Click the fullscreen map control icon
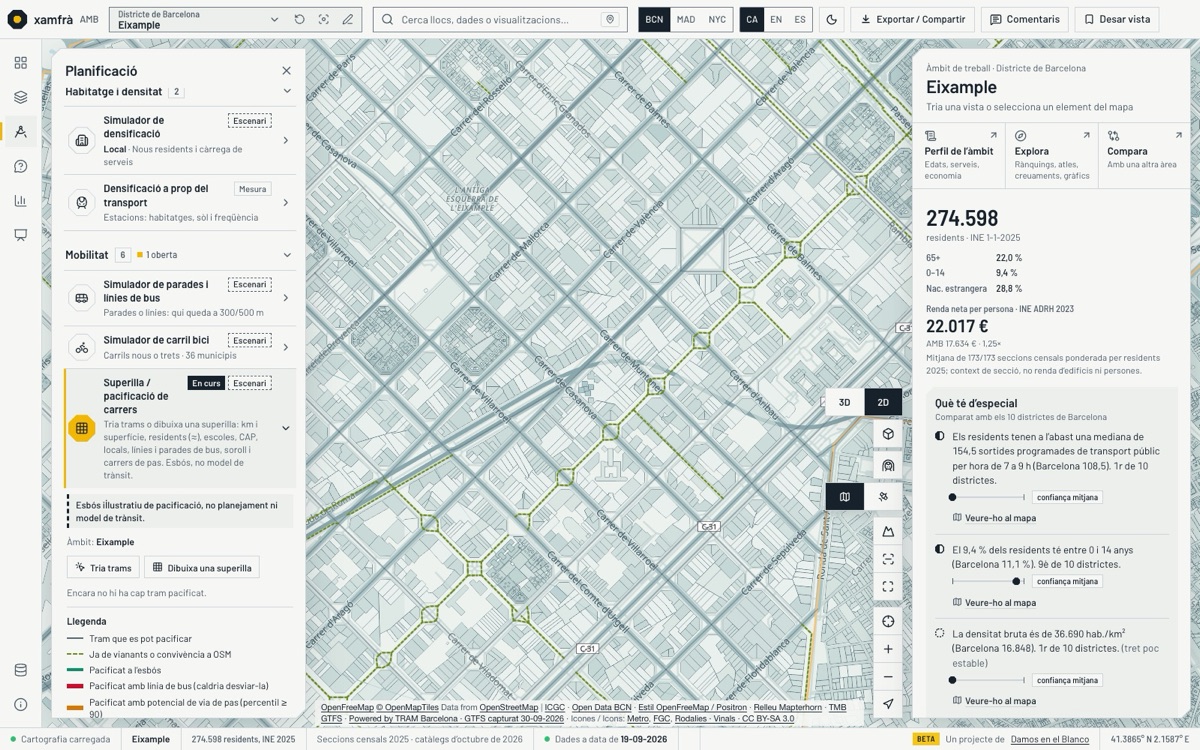The width and height of the screenshot is (1200, 750). [x=888, y=587]
